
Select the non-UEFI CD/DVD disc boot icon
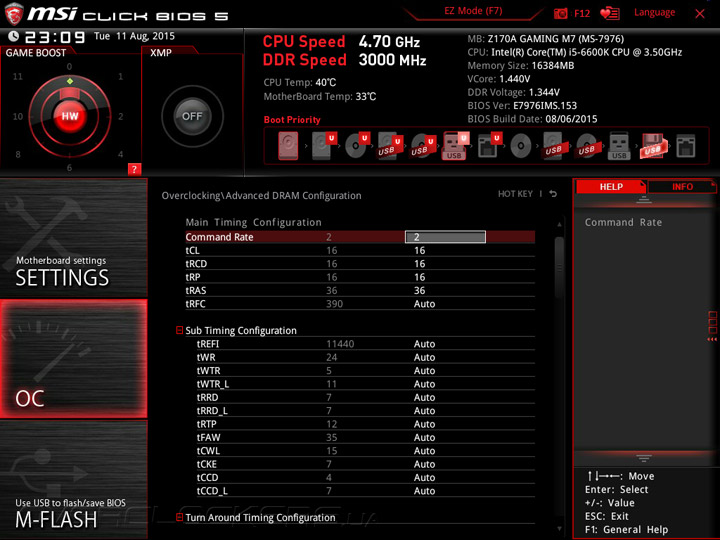point(521,146)
